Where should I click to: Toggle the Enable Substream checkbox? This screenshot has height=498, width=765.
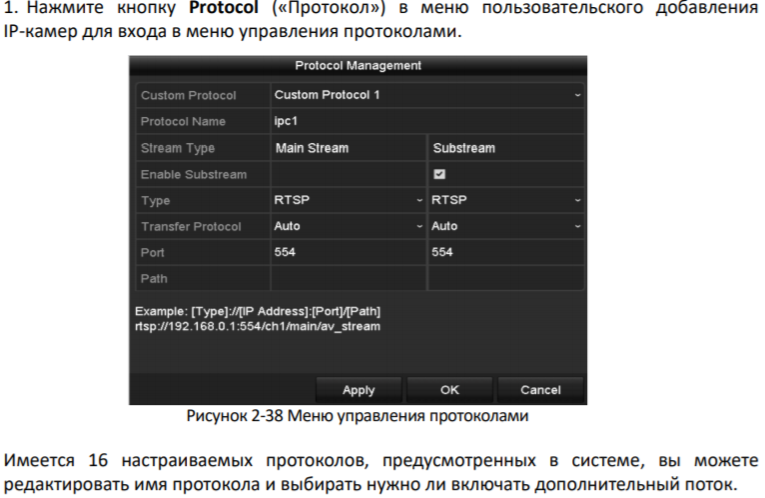coord(439,174)
